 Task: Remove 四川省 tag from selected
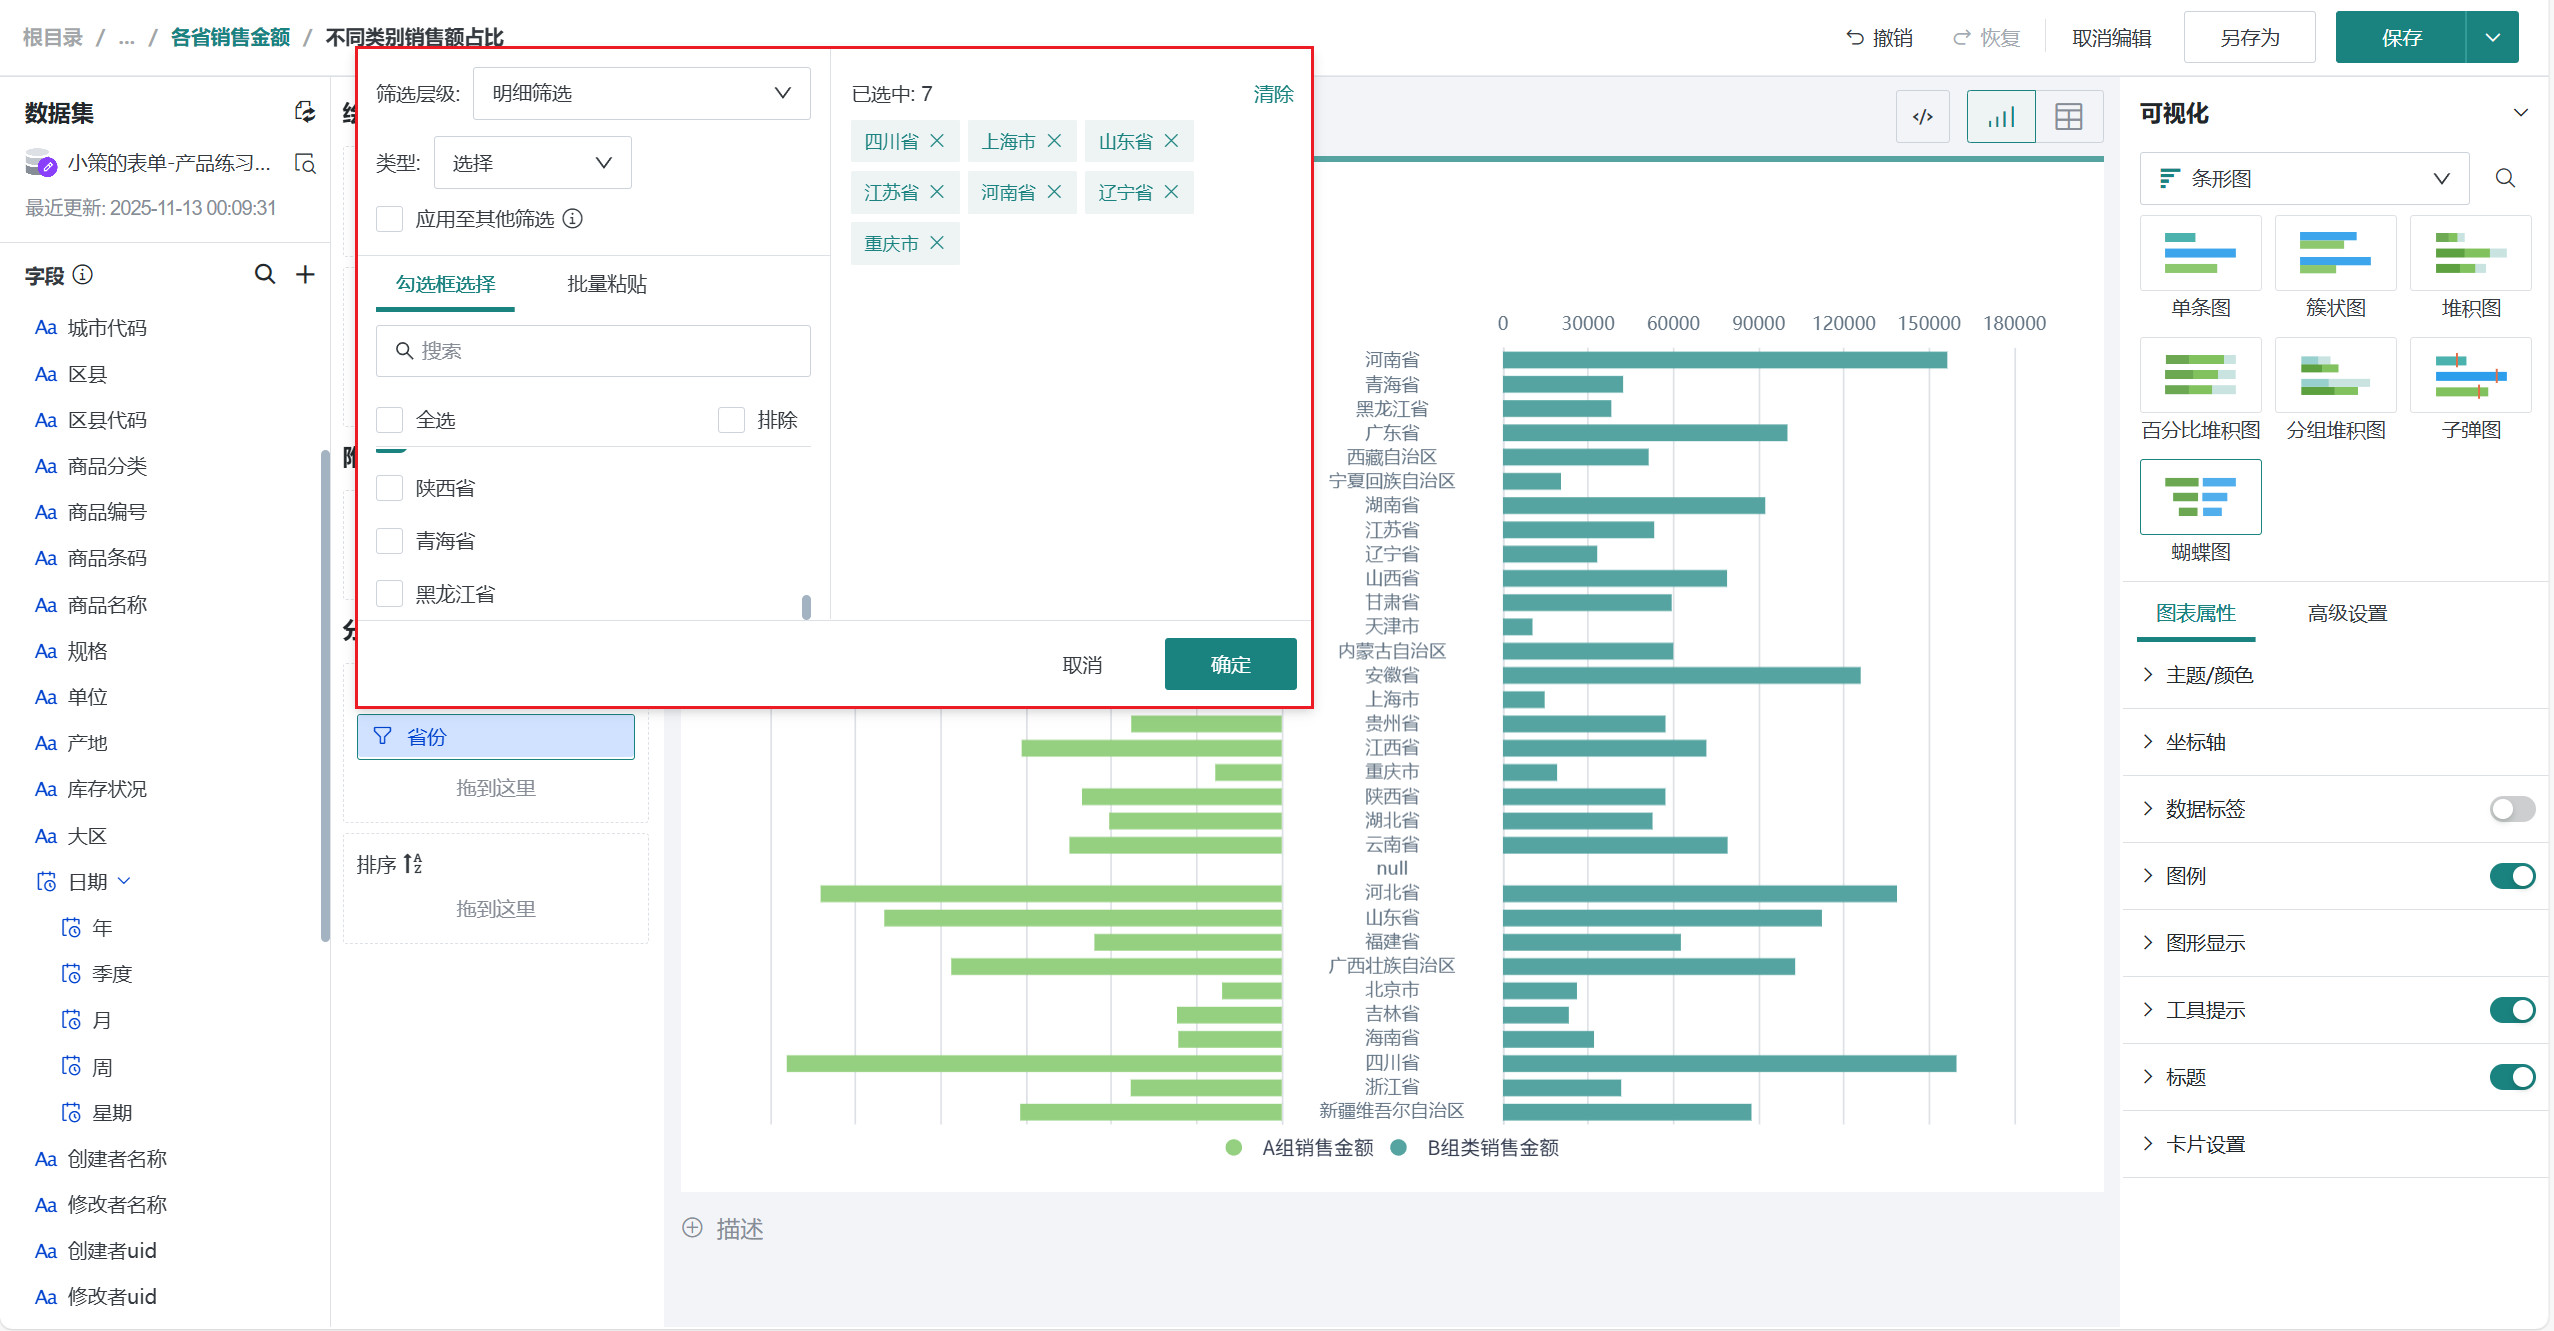click(937, 141)
